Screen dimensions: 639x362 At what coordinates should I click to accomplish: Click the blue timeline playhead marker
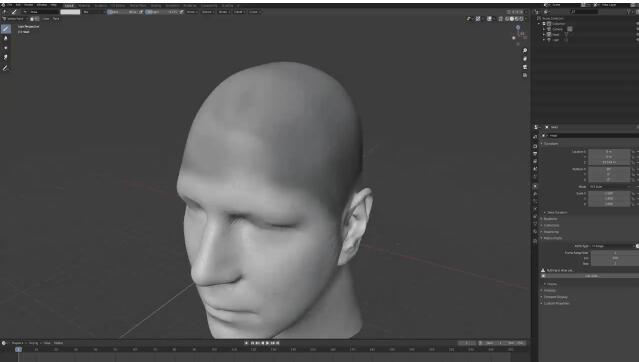click(x=18, y=349)
